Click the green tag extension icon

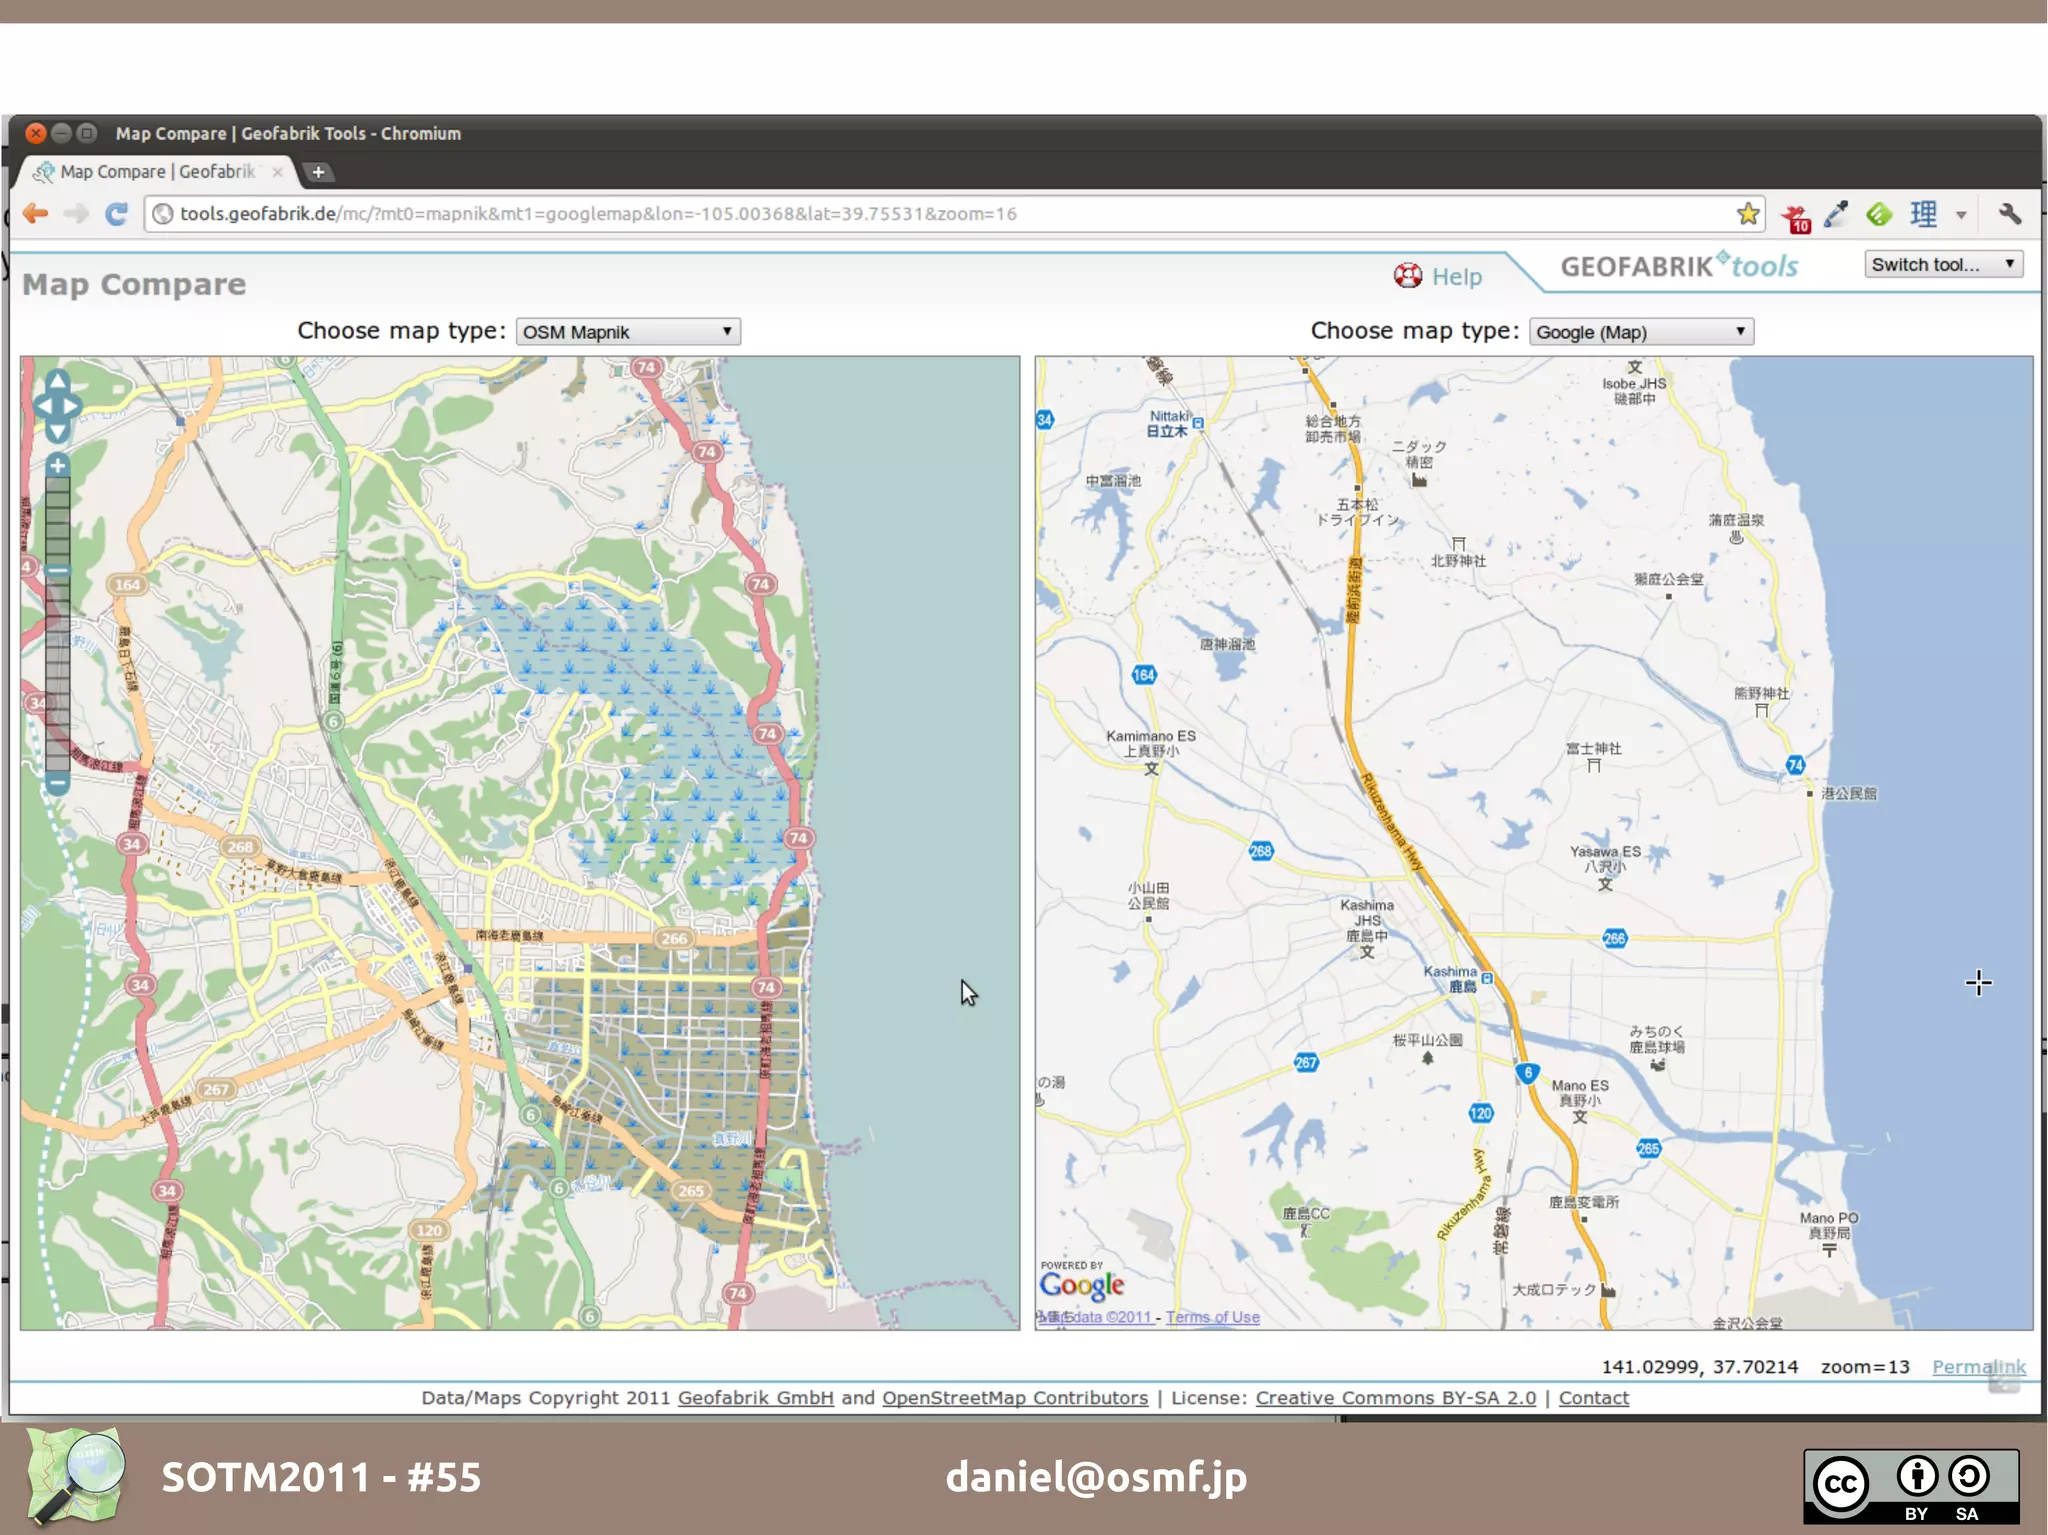[1879, 214]
